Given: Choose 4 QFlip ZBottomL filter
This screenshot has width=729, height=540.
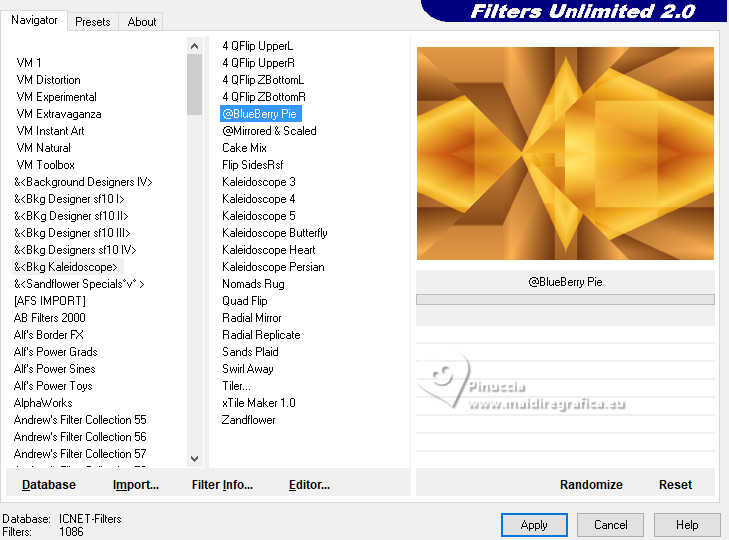Looking at the screenshot, I should 263,80.
